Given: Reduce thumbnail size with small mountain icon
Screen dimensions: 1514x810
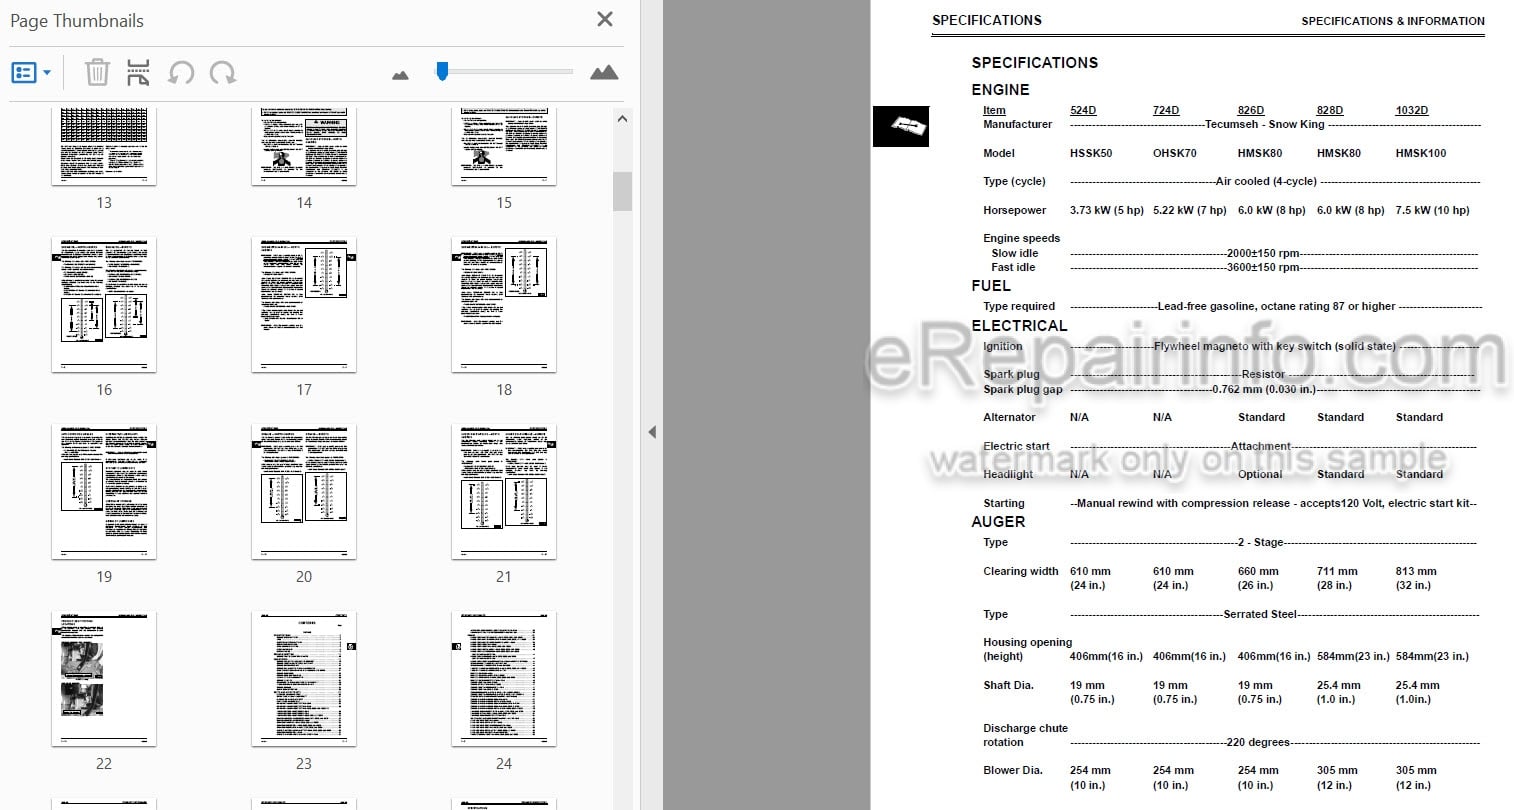Looking at the screenshot, I should pyautogui.click(x=400, y=74).
